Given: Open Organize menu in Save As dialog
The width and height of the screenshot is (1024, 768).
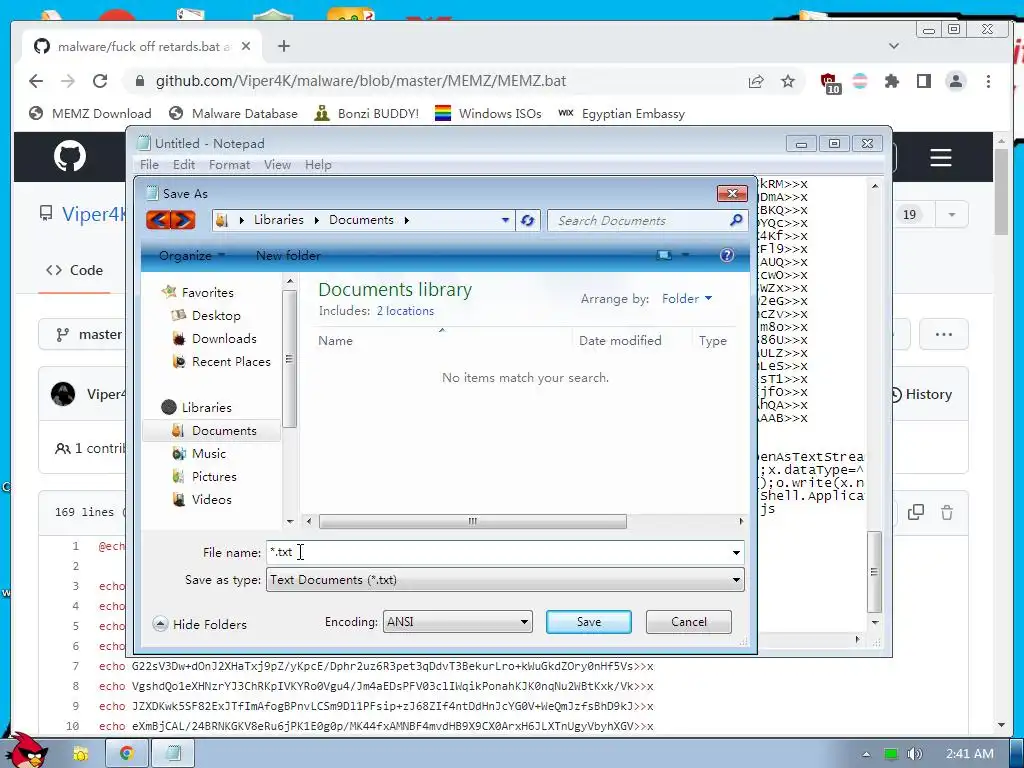Looking at the screenshot, I should point(191,255).
